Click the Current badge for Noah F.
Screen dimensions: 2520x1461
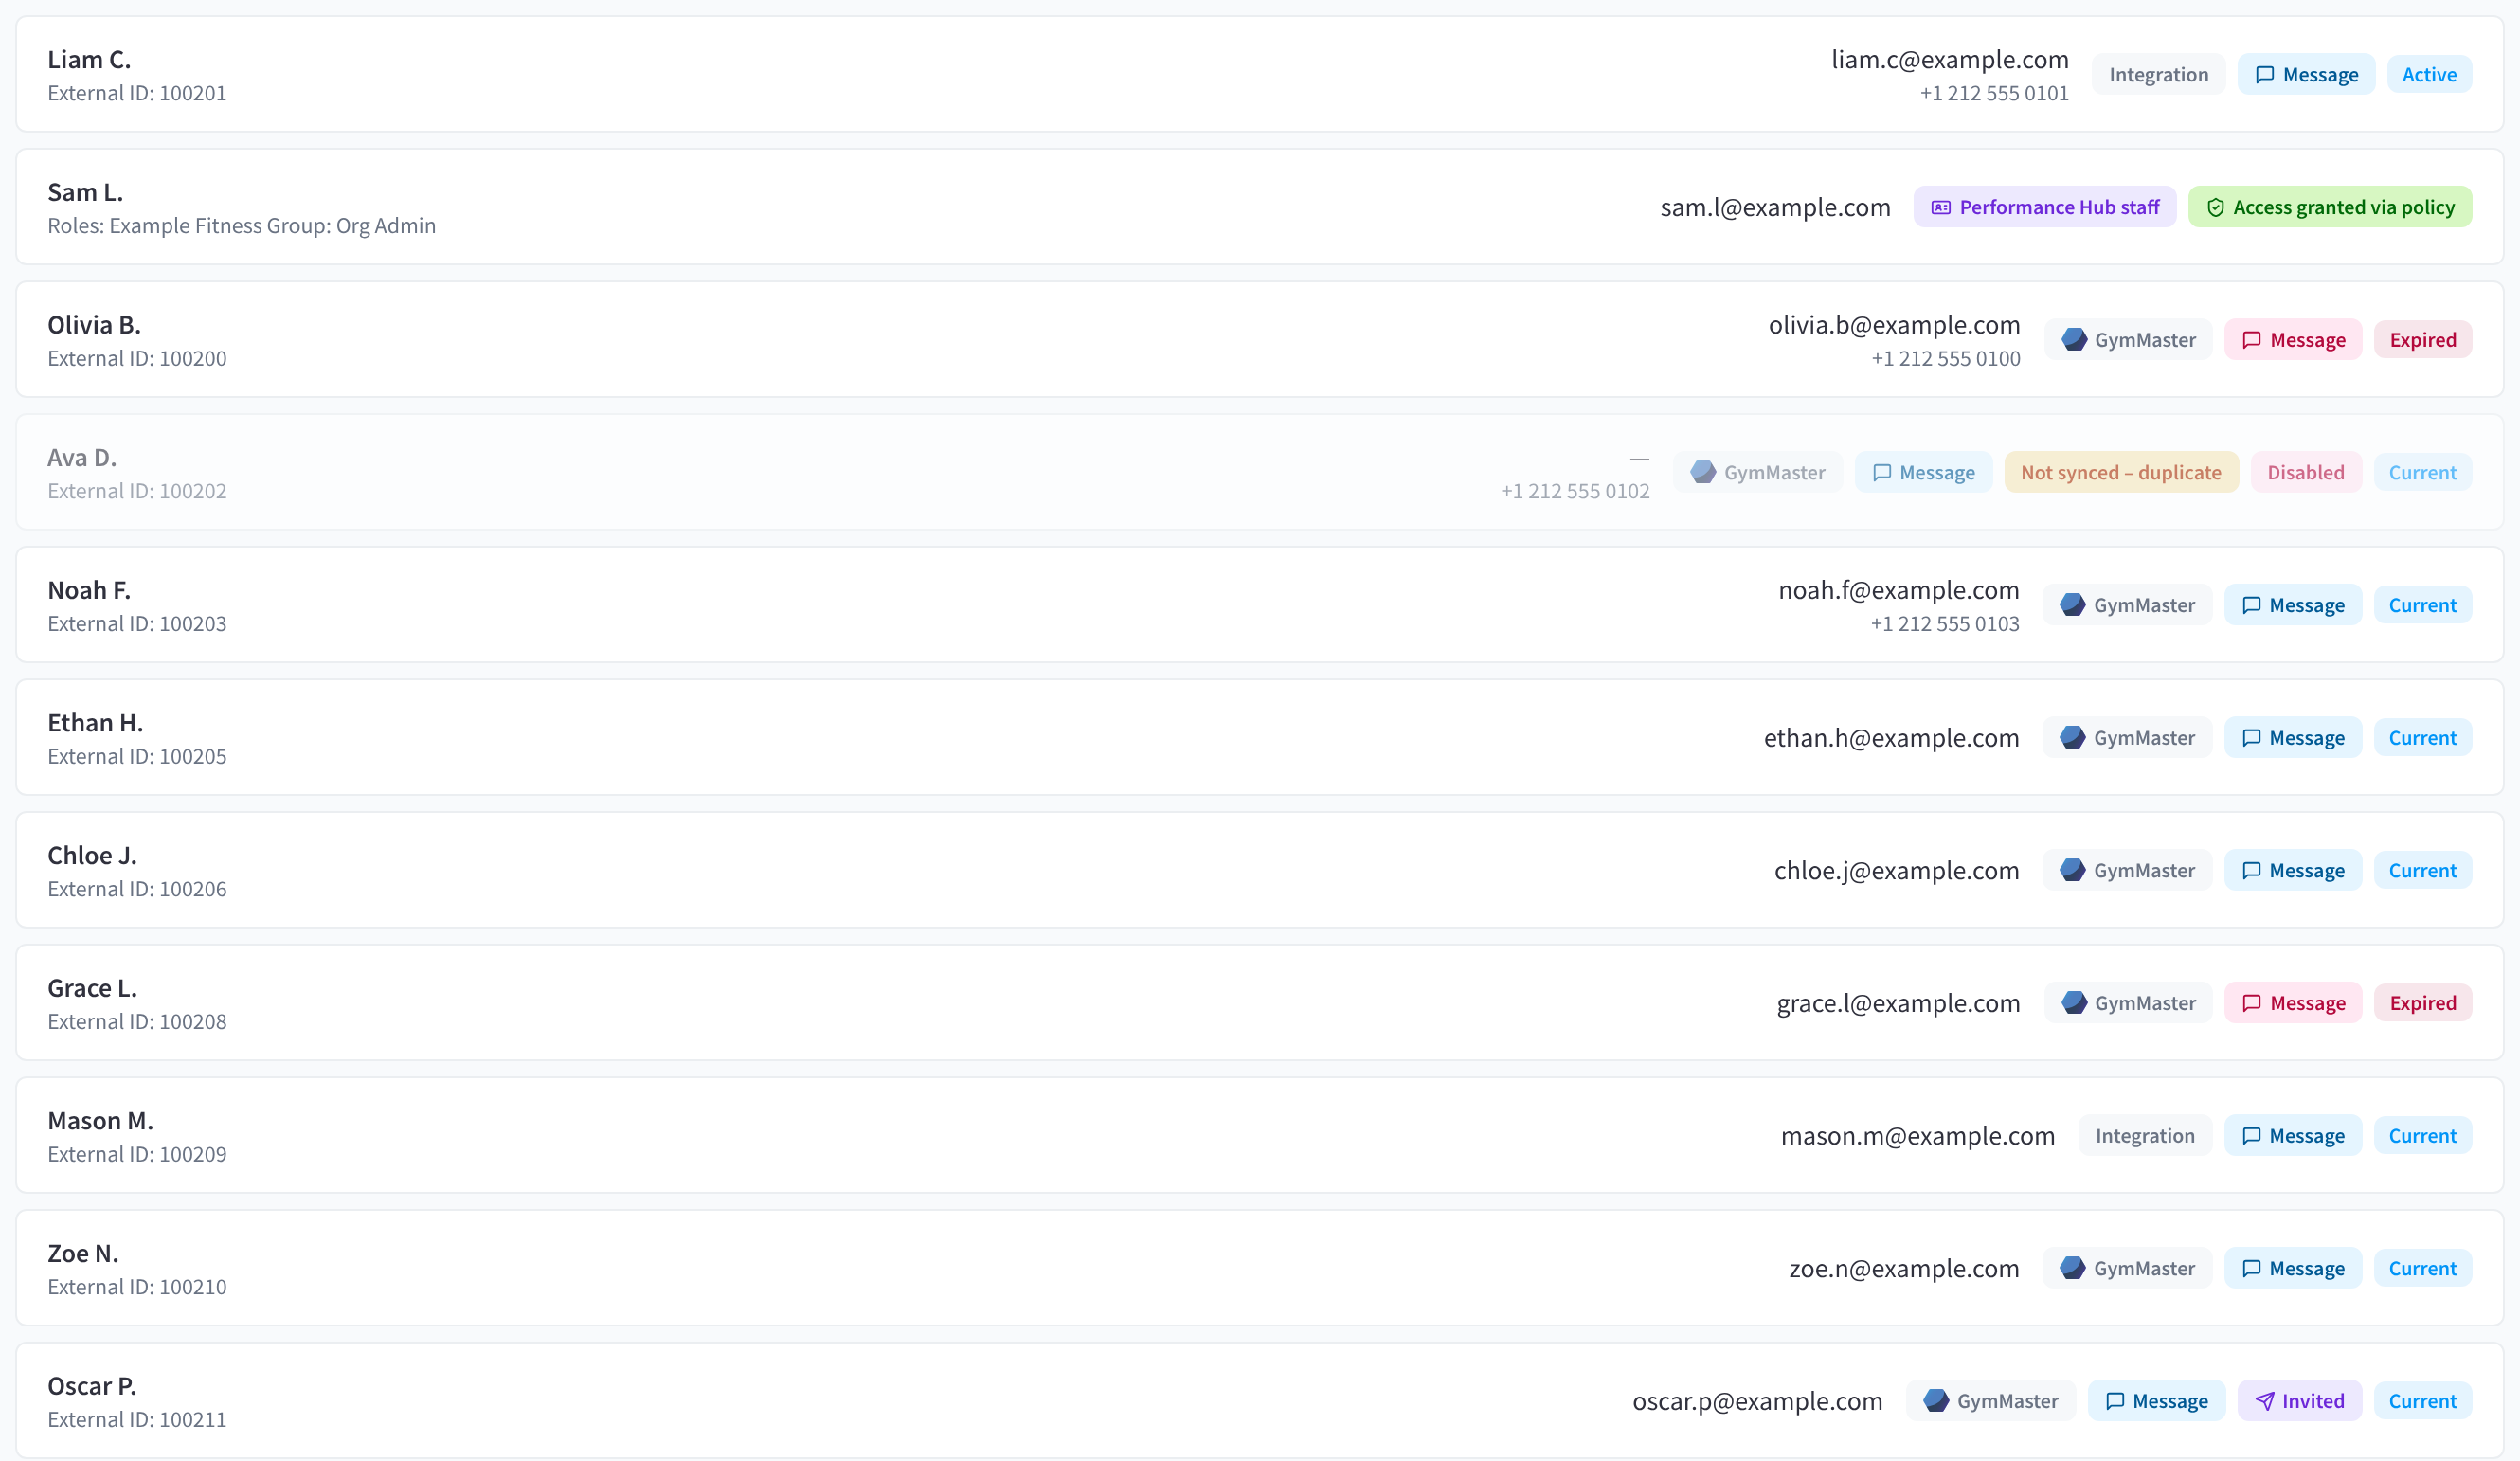click(x=2422, y=605)
